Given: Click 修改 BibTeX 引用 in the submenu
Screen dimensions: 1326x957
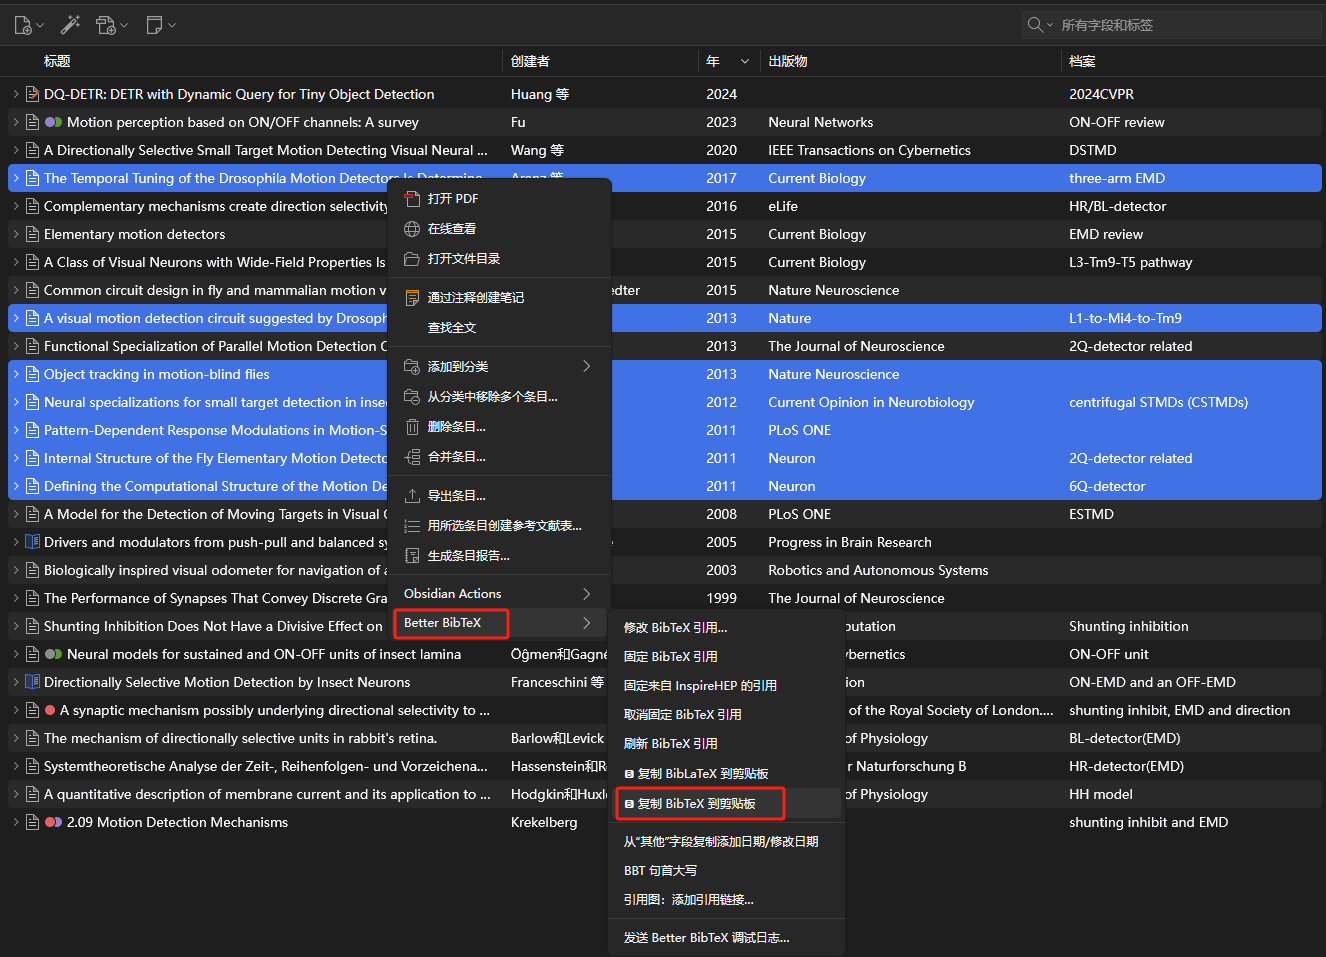Looking at the screenshot, I should tap(675, 628).
